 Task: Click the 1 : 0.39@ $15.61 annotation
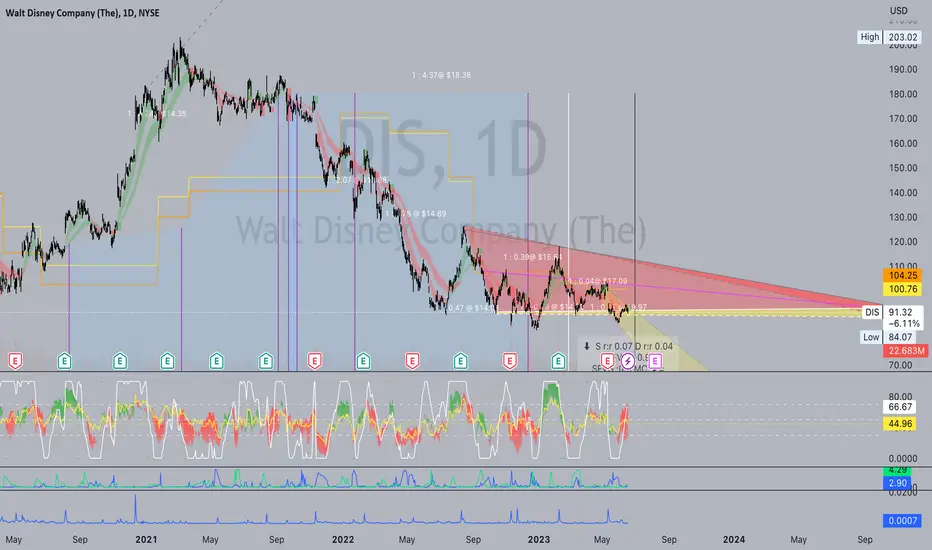pos(532,257)
